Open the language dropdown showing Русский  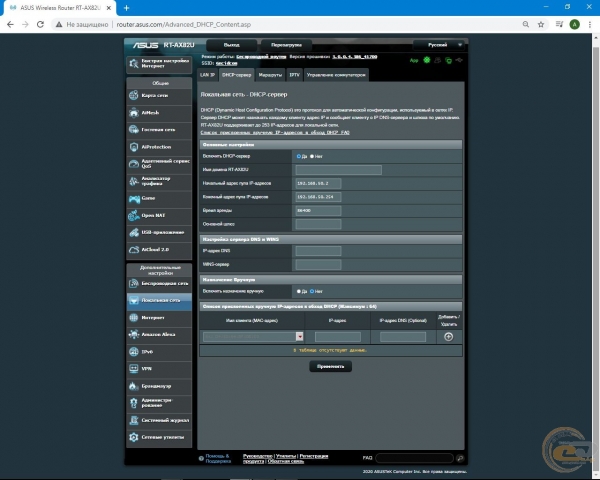pos(439,45)
